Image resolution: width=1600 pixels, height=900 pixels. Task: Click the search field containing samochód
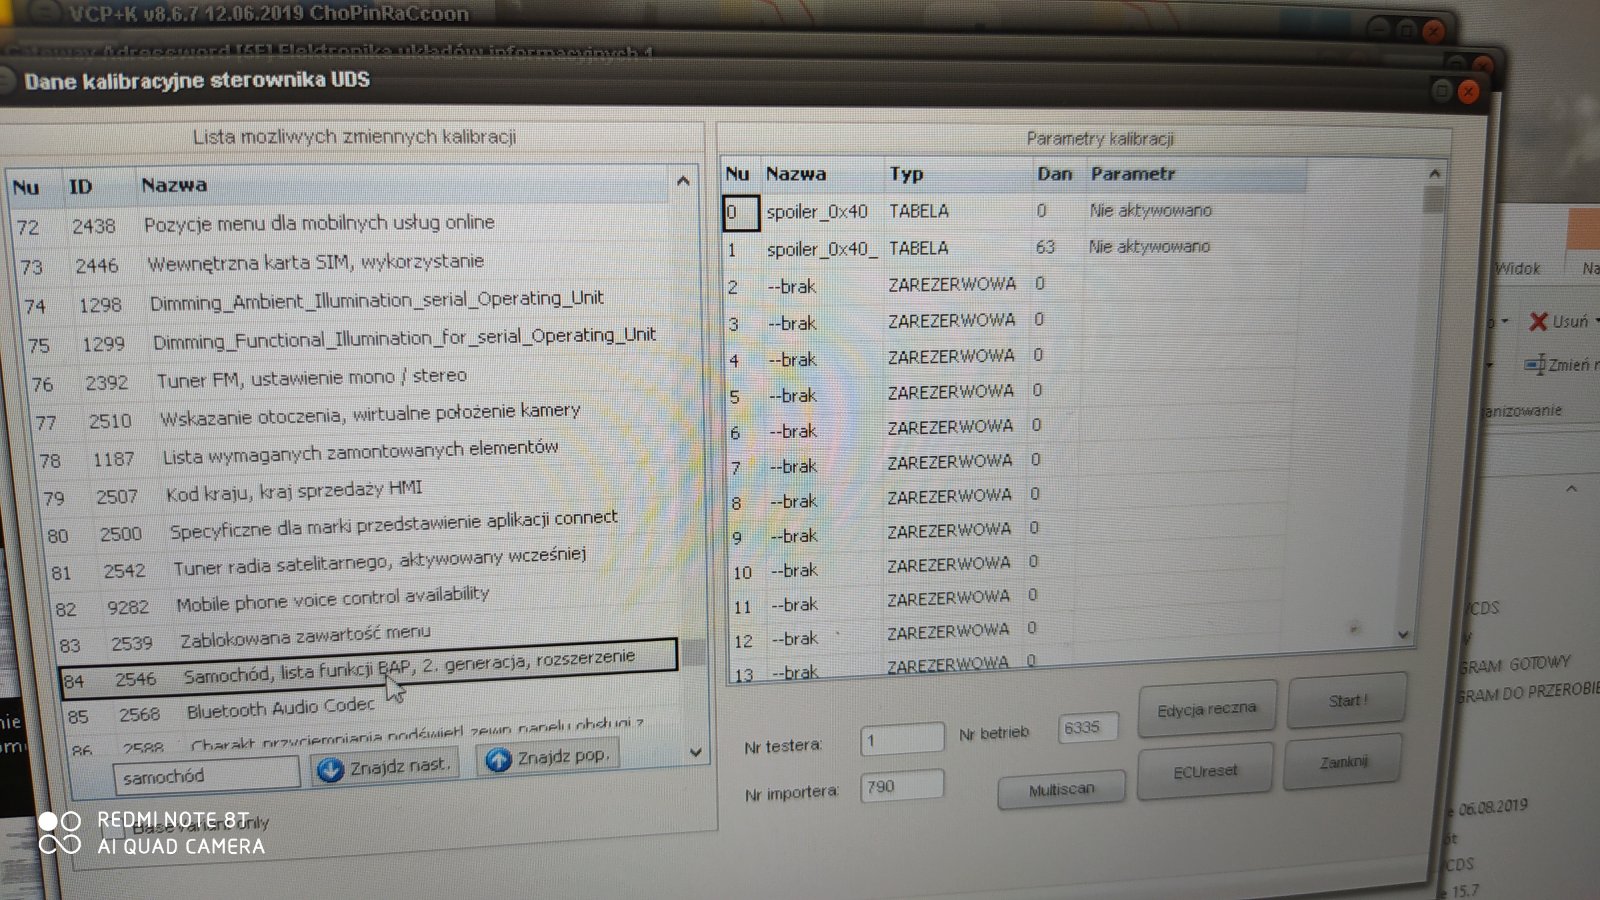tap(206, 776)
